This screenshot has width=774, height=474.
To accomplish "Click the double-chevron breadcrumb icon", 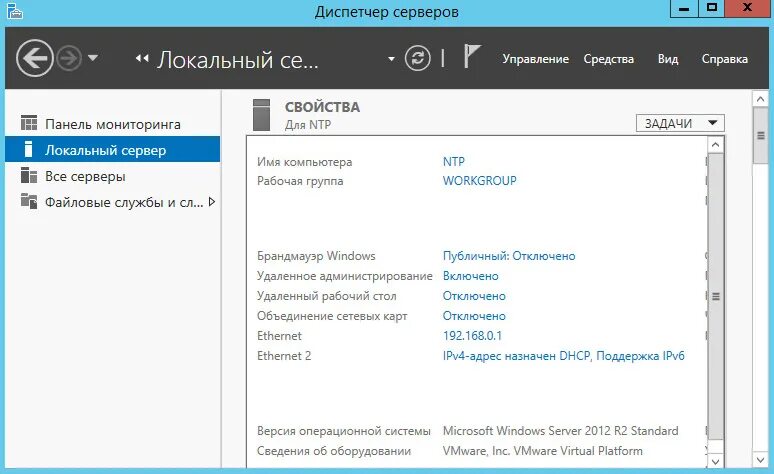I will point(142,59).
